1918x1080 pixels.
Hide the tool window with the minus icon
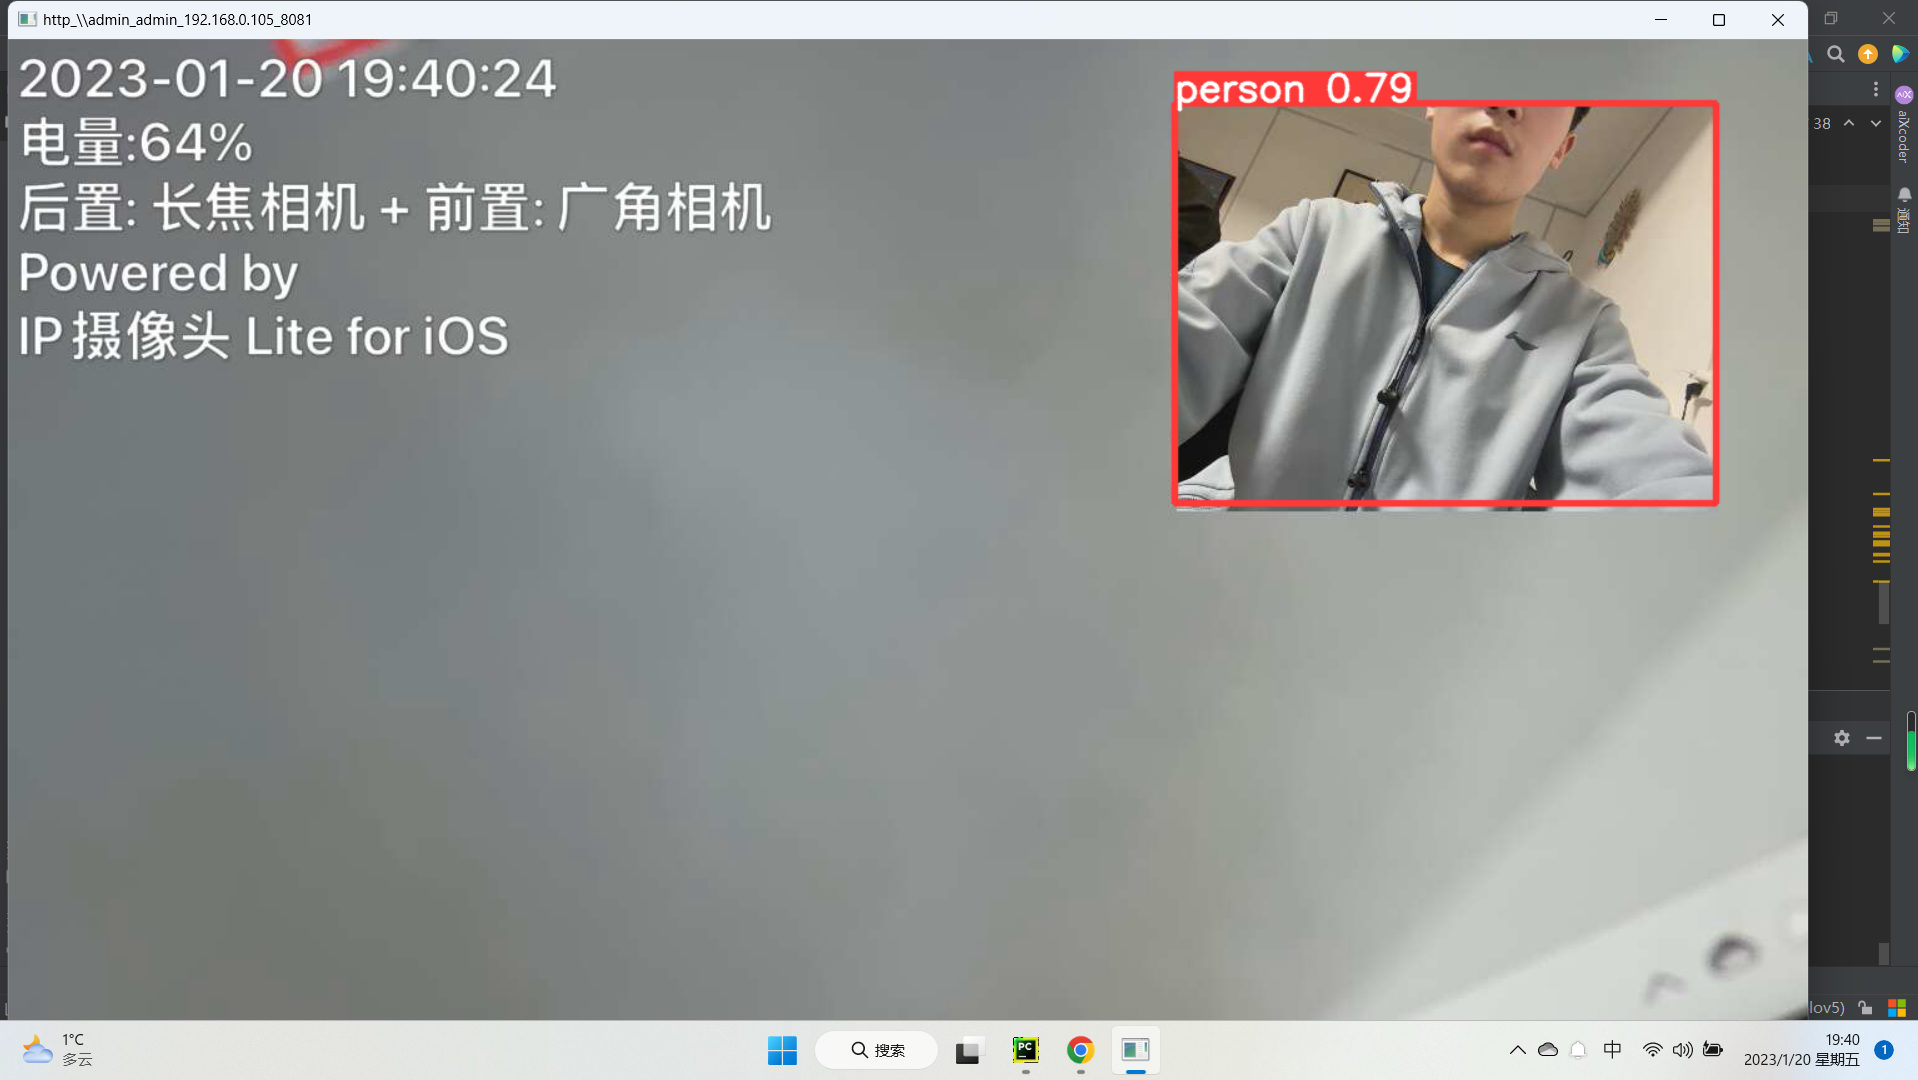tap(1874, 738)
